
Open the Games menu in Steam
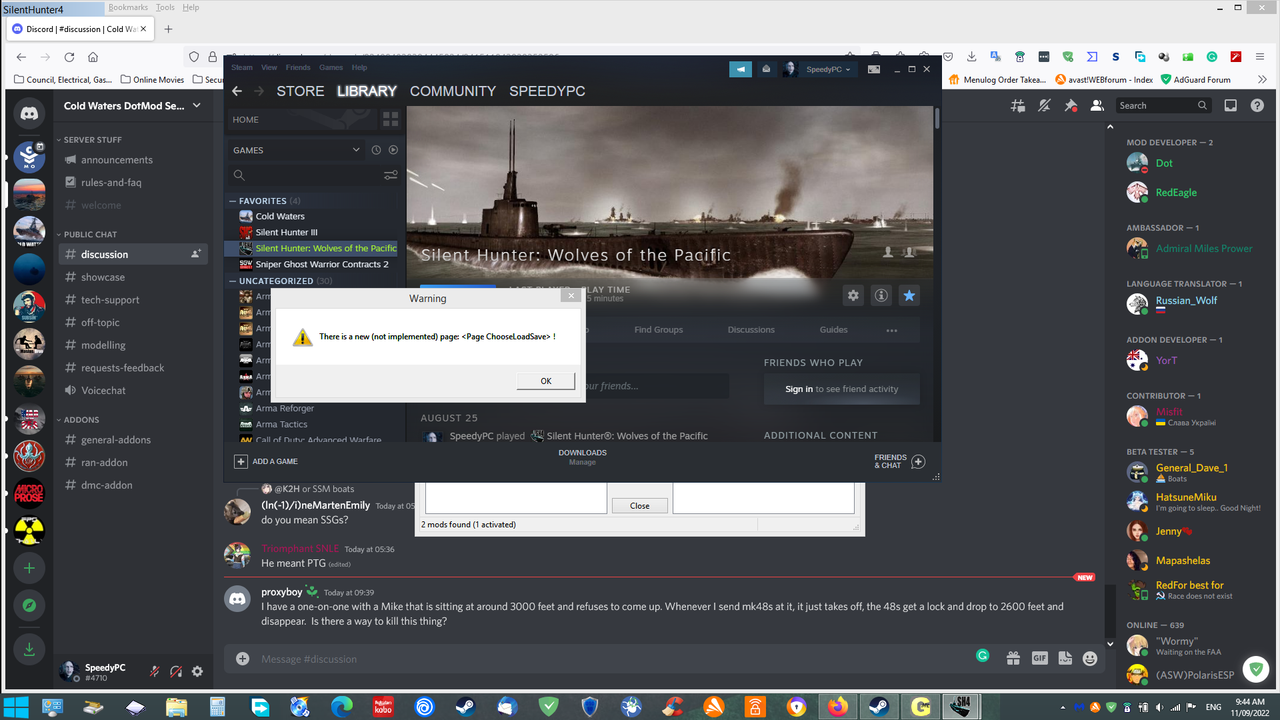[x=331, y=68]
